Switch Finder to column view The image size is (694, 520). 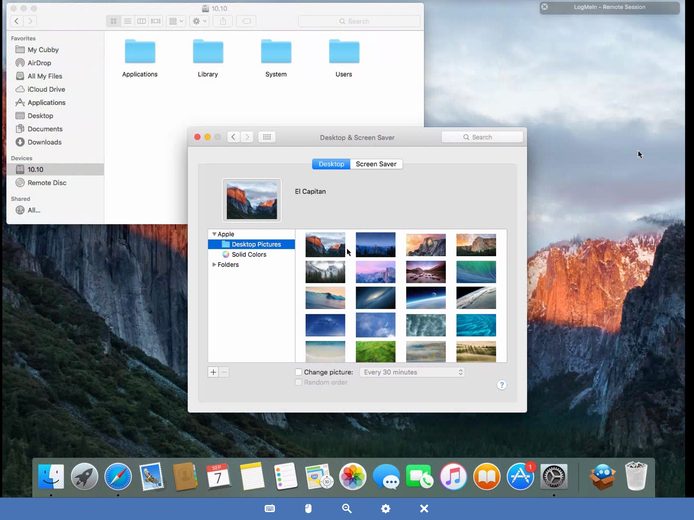click(x=142, y=21)
